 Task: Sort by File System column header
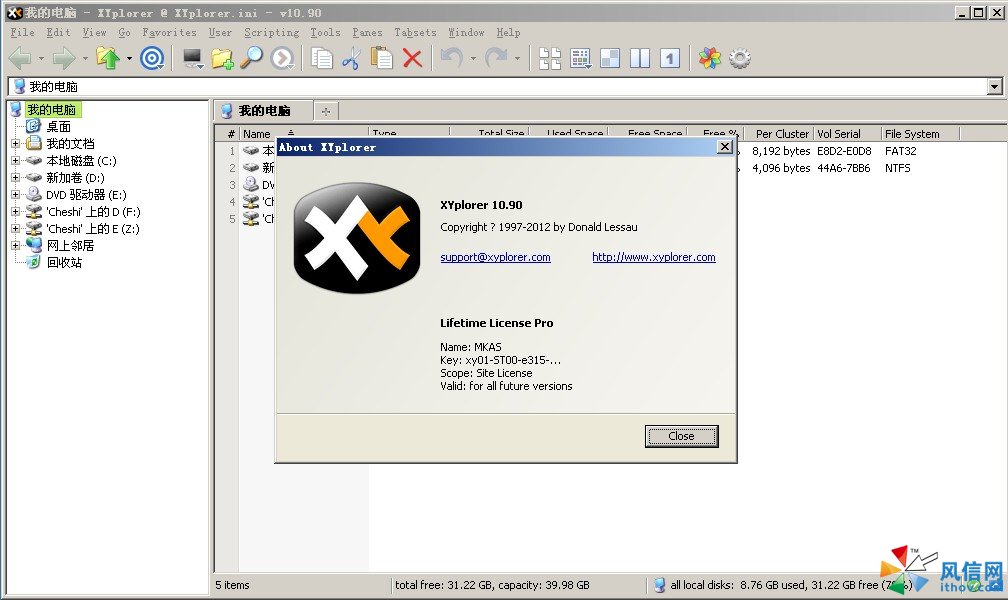click(919, 134)
